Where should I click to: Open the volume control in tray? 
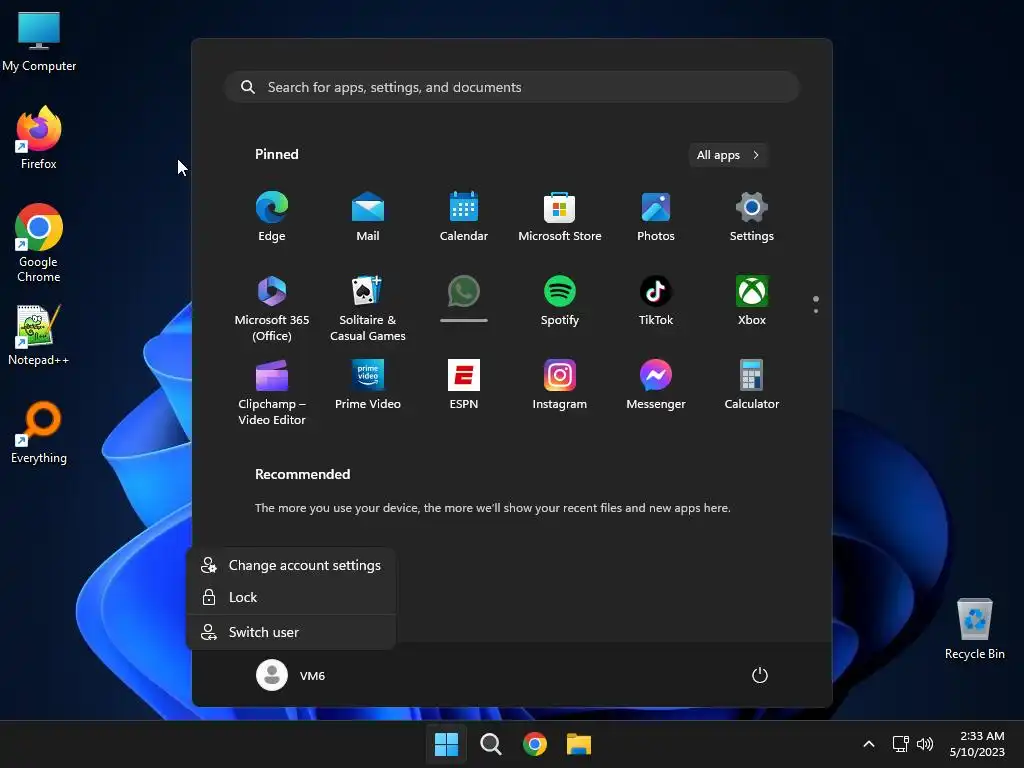(x=925, y=744)
